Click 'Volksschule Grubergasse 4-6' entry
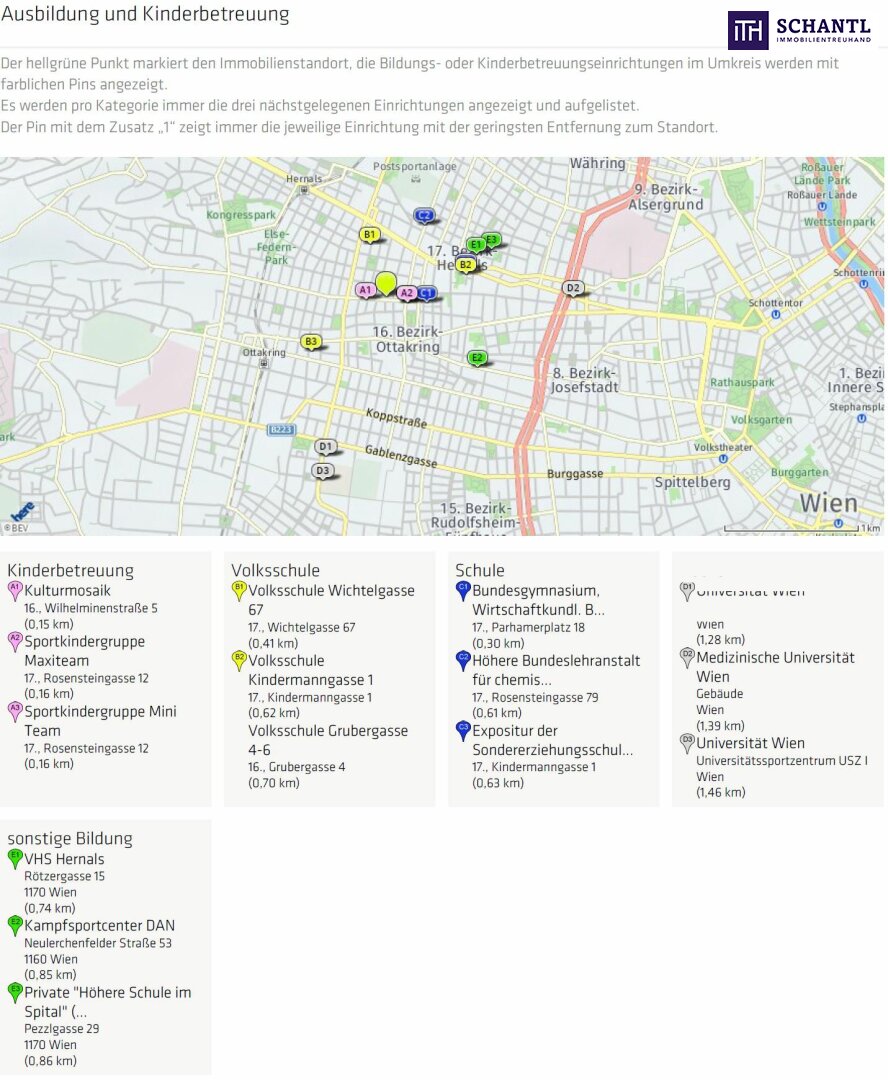Screen dimensions: 888x1080 (x=328, y=740)
